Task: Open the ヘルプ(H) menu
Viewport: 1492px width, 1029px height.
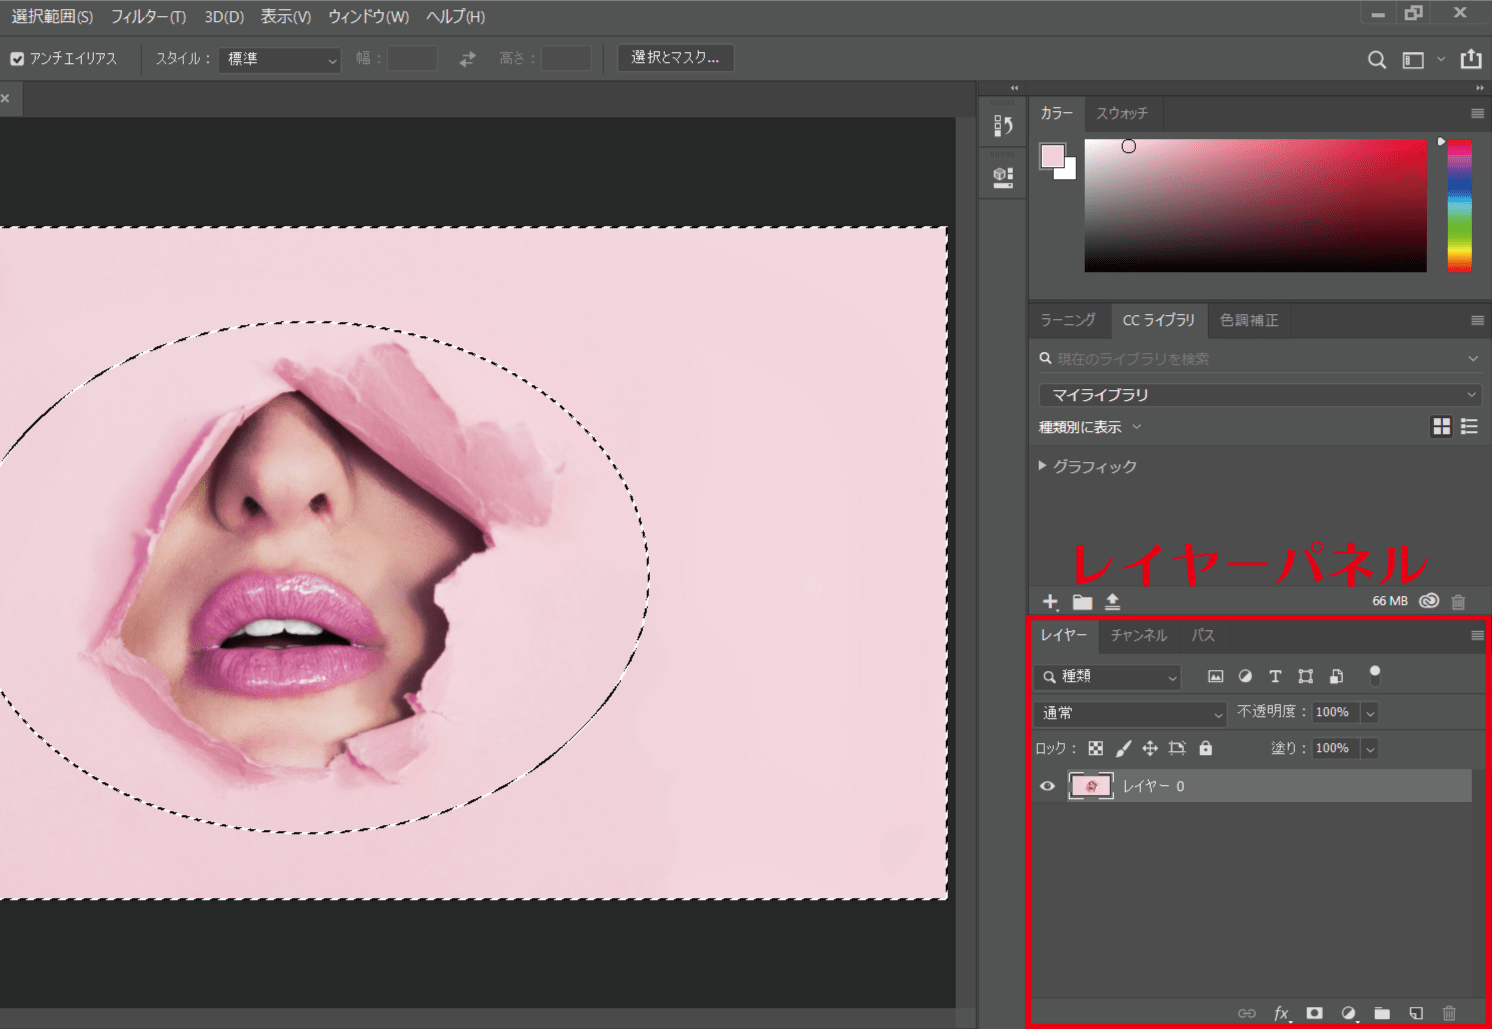Action: tap(455, 17)
